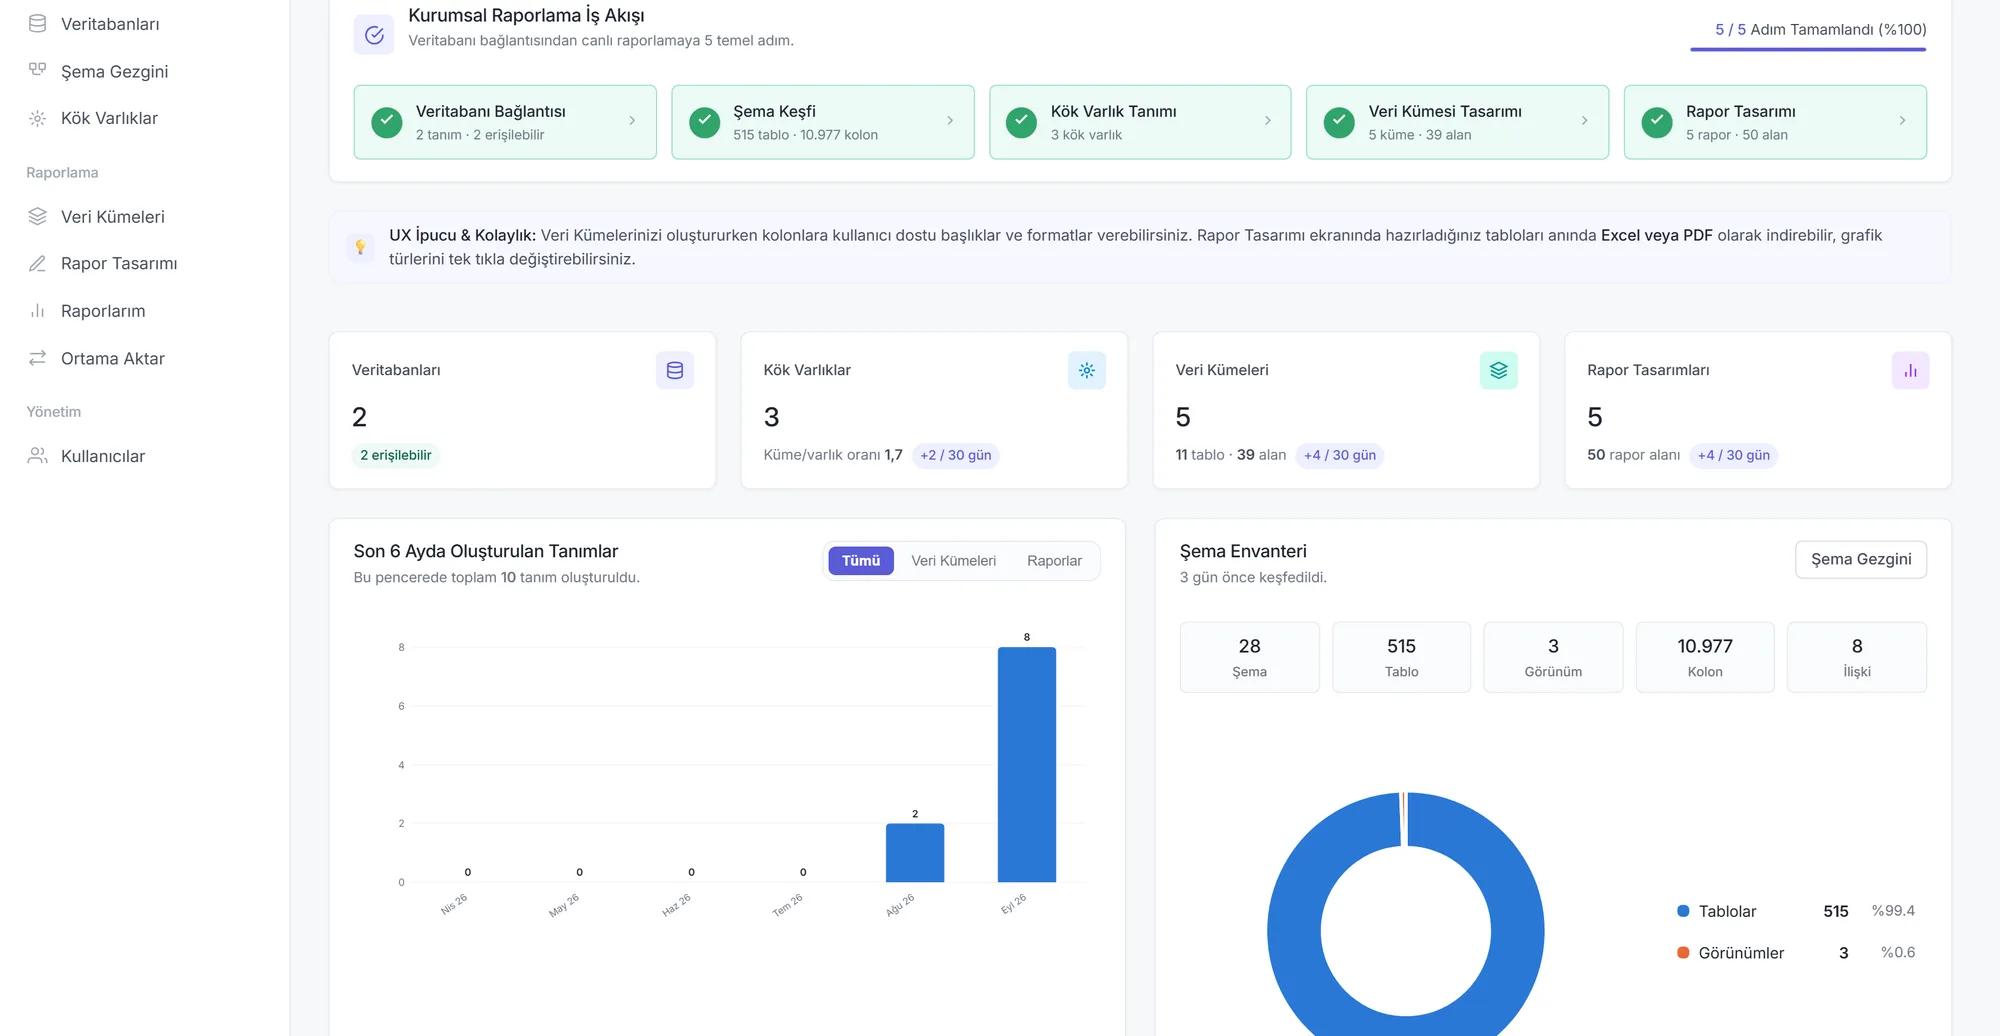The image size is (2000, 1036).
Task: Expand the Veri Kümesi Tasarımı step chevron
Action: click(x=1585, y=121)
